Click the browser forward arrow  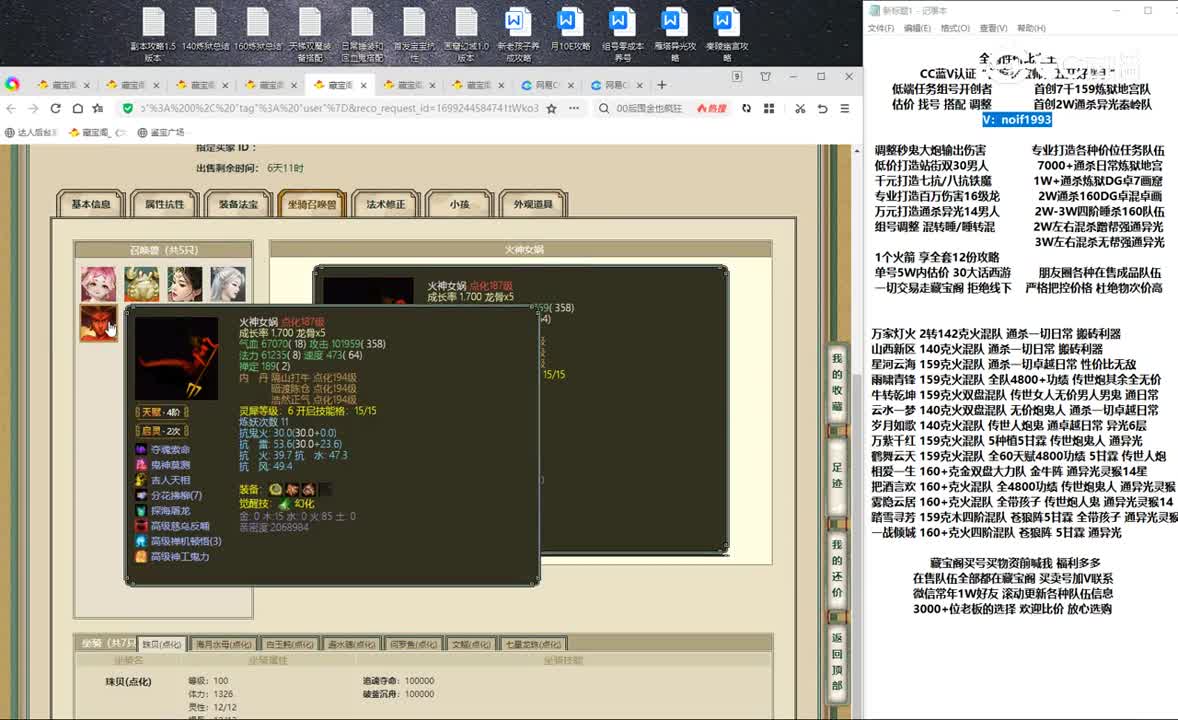pos(33,108)
